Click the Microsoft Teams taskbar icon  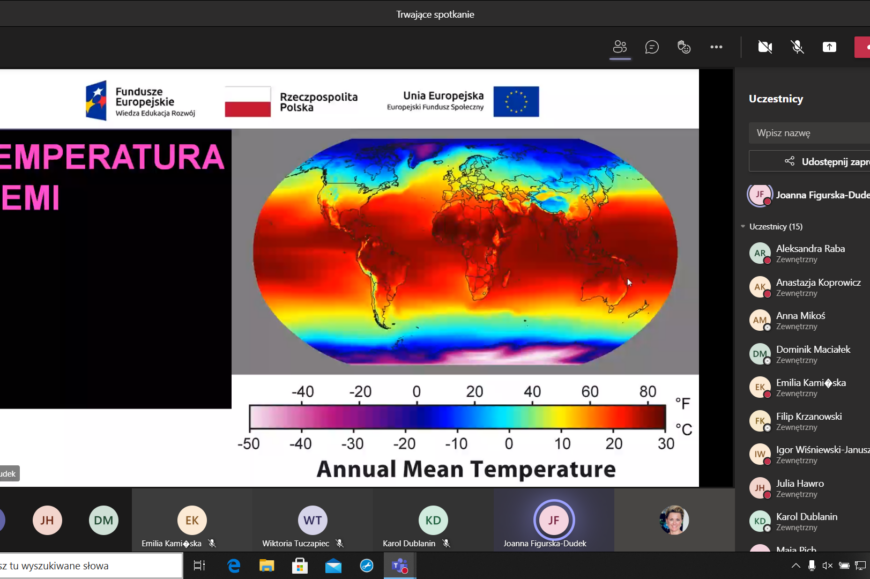(399, 566)
